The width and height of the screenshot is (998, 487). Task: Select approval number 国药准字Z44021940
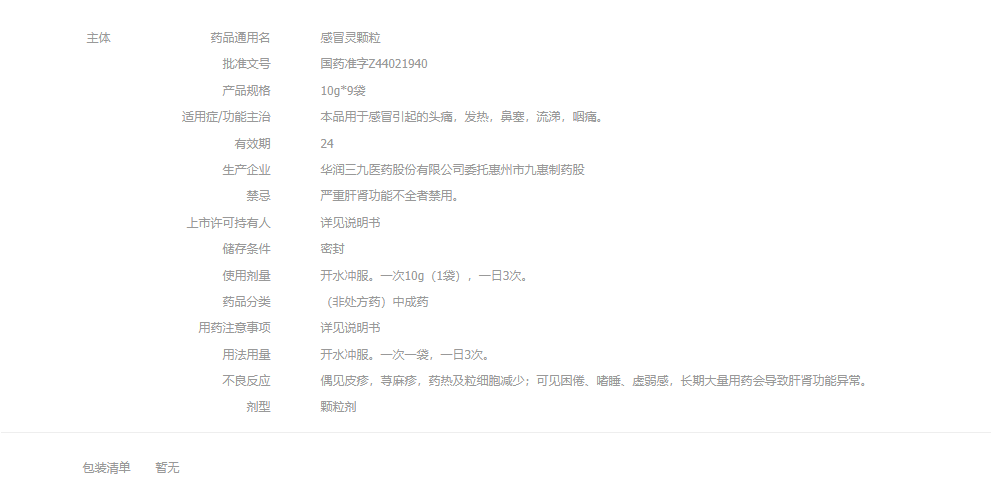[x=374, y=64]
